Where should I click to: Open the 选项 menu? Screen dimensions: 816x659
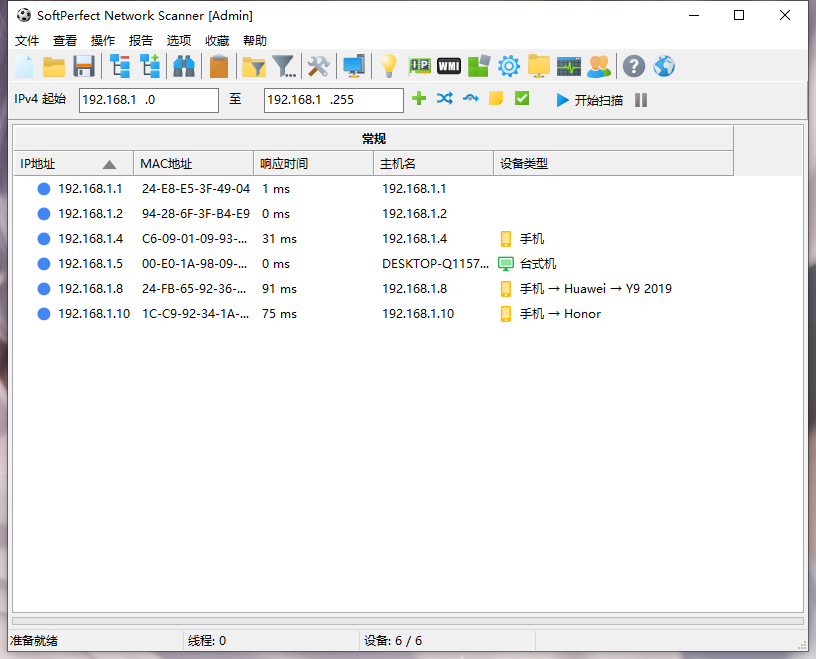pyautogui.click(x=179, y=41)
